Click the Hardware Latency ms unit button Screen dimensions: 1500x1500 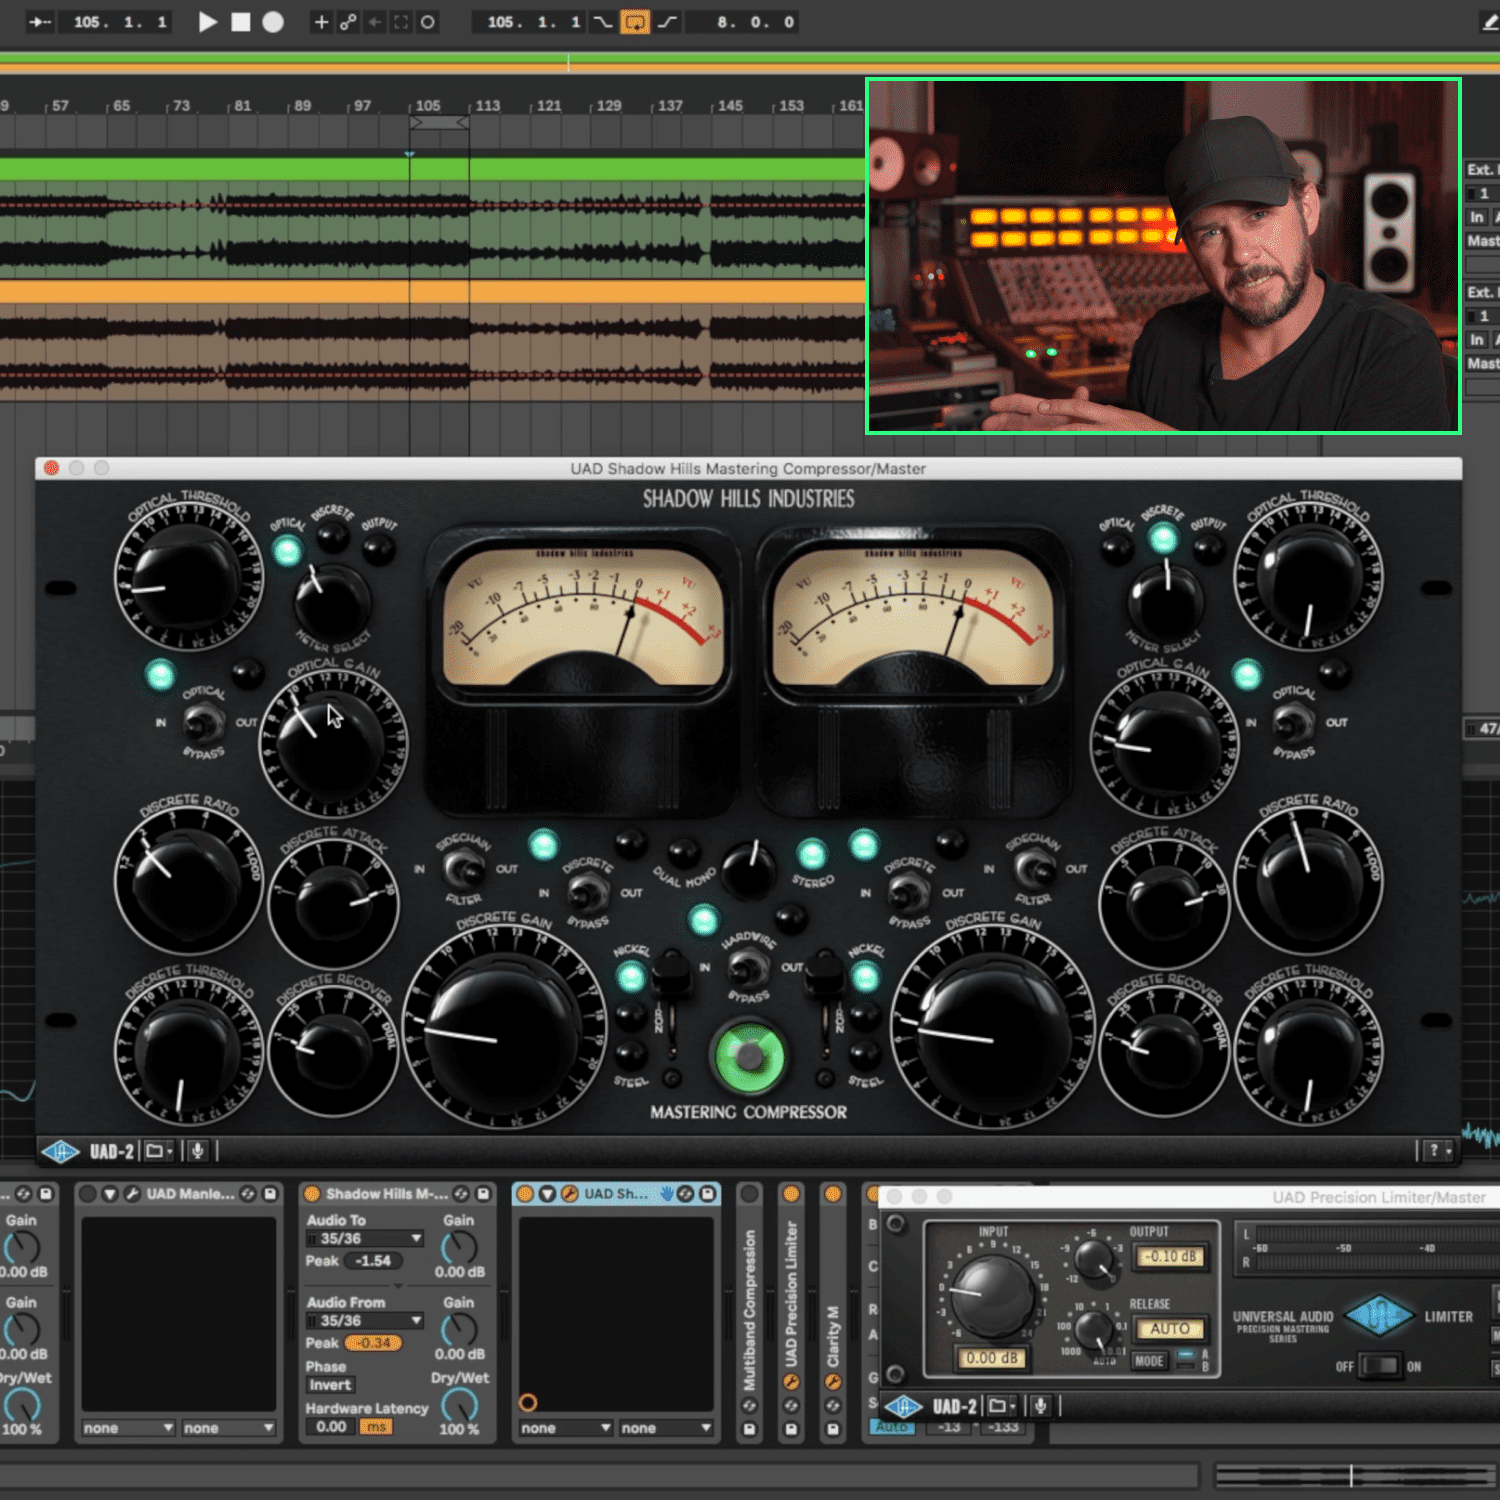pos(376,1427)
